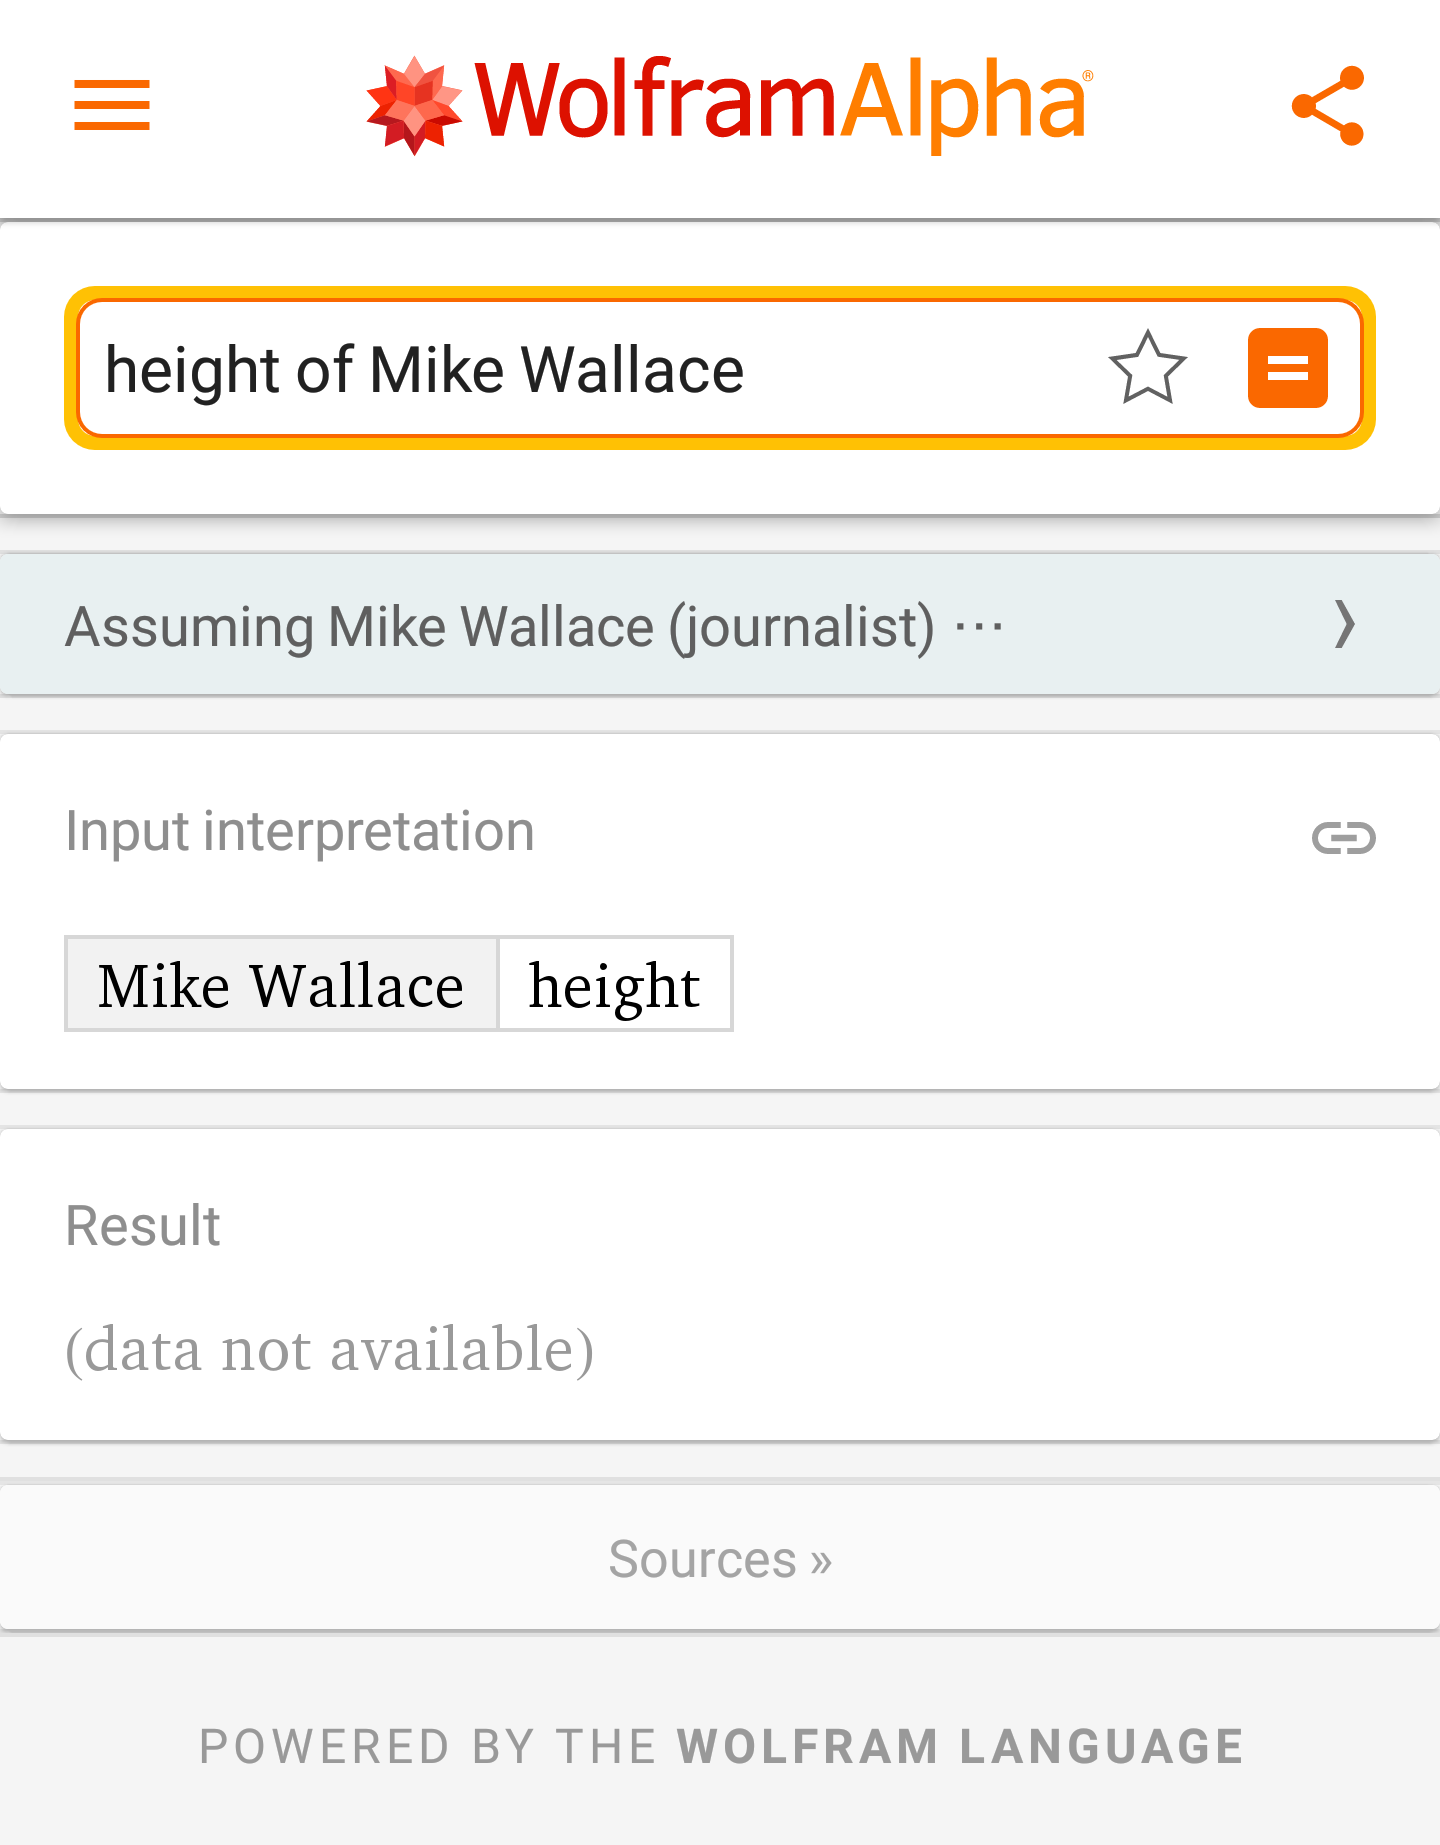
Task: Open the hamburger navigation menu
Action: point(110,107)
